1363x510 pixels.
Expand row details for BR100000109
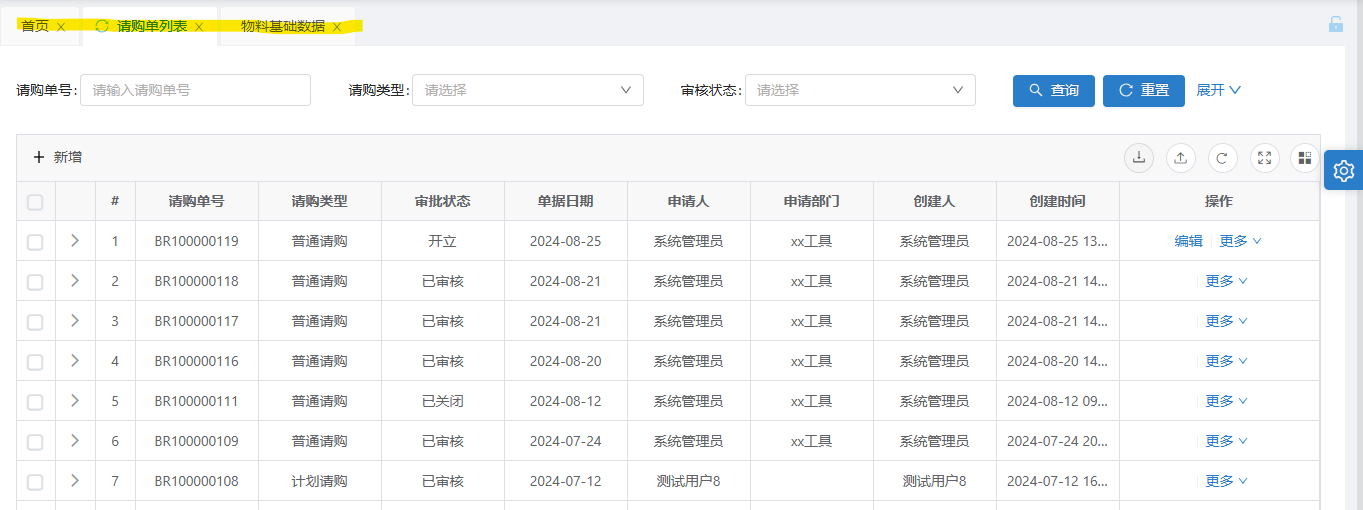[75, 440]
